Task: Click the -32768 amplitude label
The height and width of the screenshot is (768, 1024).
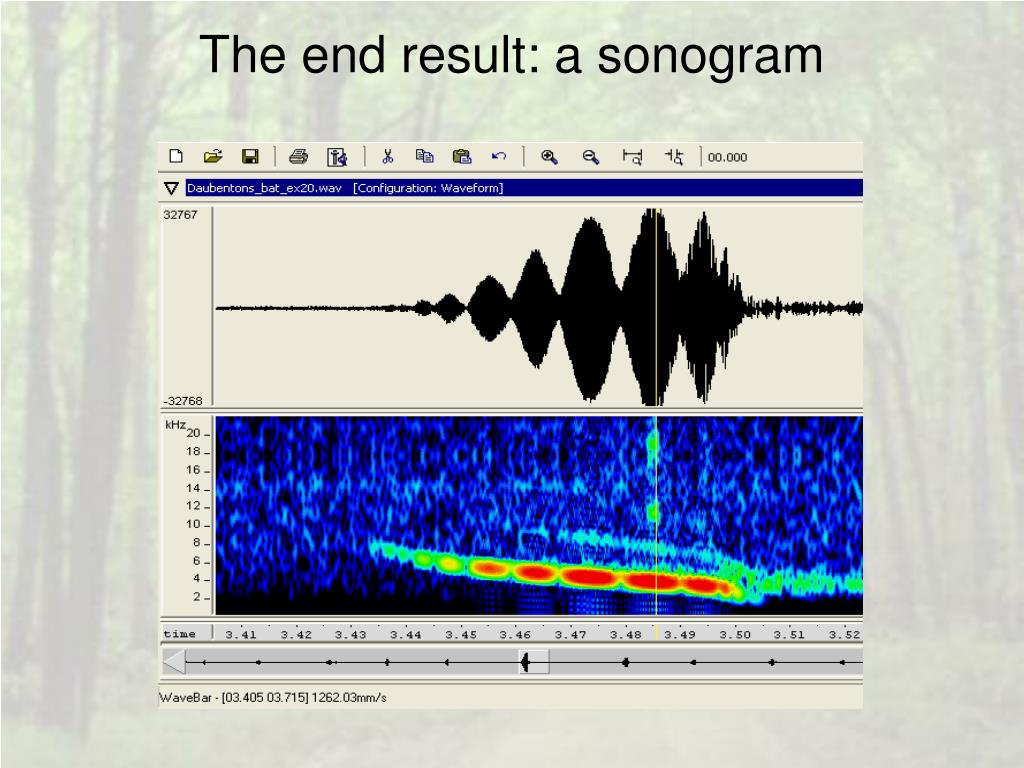Action: [183, 401]
